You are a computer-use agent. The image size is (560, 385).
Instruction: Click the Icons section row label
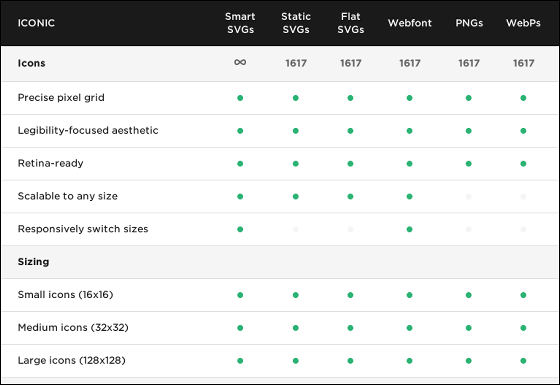(31, 63)
